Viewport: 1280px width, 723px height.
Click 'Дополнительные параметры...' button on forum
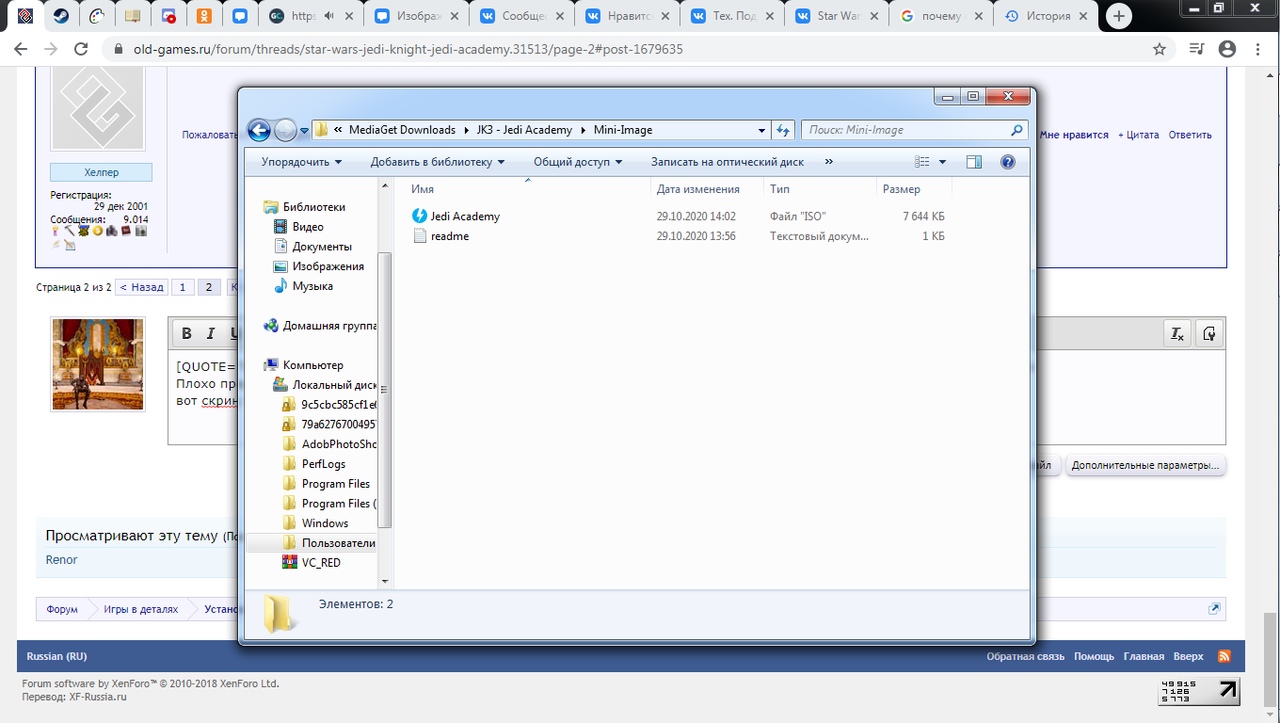click(1145, 465)
